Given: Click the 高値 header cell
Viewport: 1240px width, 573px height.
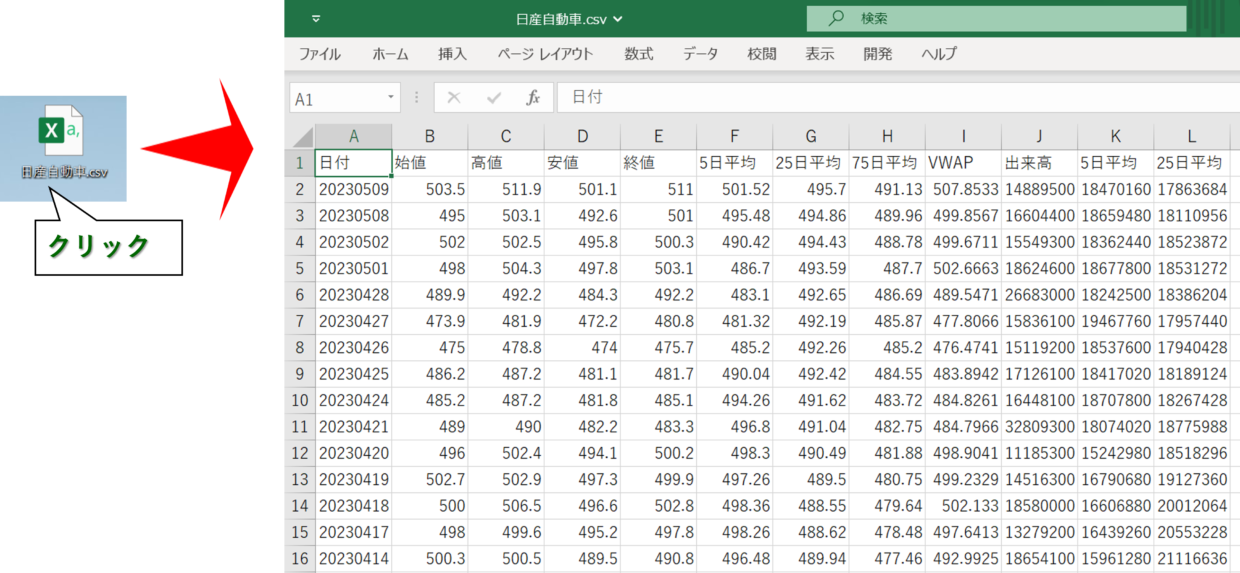Looking at the screenshot, I should (x=506, y=162).
